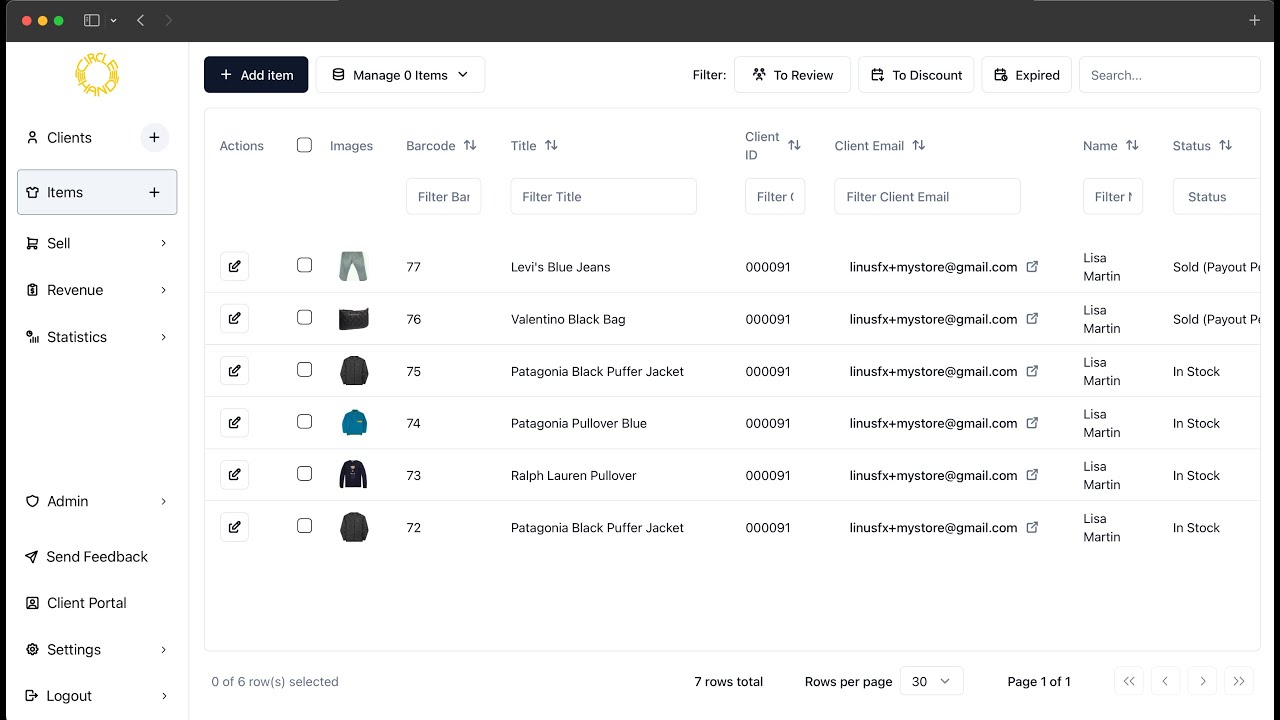Open edit for barcode 75 row
The width and height of the screenshot is (1280, 720).
[x=234, y=371]
